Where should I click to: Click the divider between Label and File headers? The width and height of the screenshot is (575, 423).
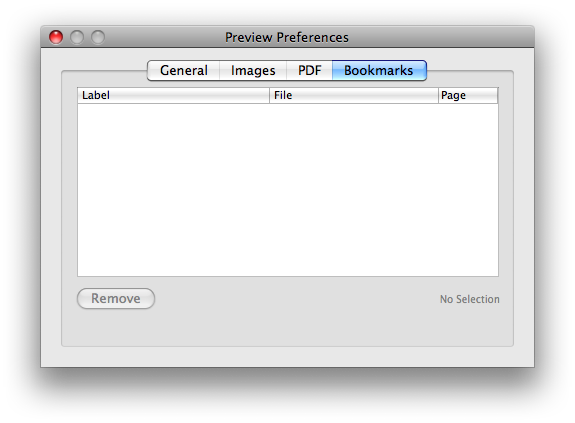[x=270, y=95]
